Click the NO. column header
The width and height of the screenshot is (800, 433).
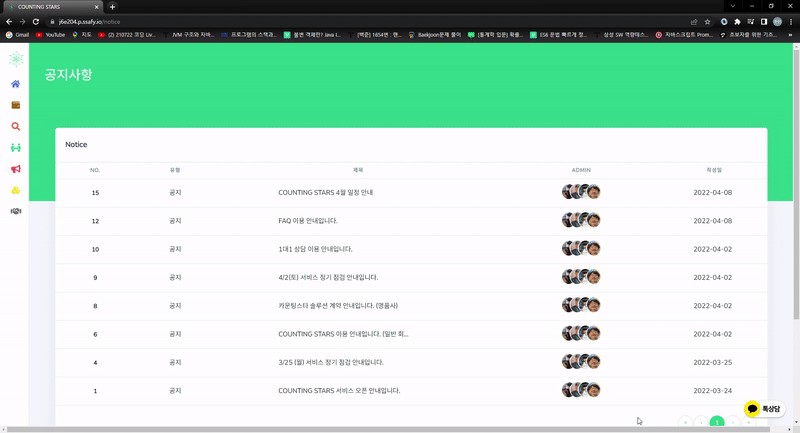tap(95, 170)
